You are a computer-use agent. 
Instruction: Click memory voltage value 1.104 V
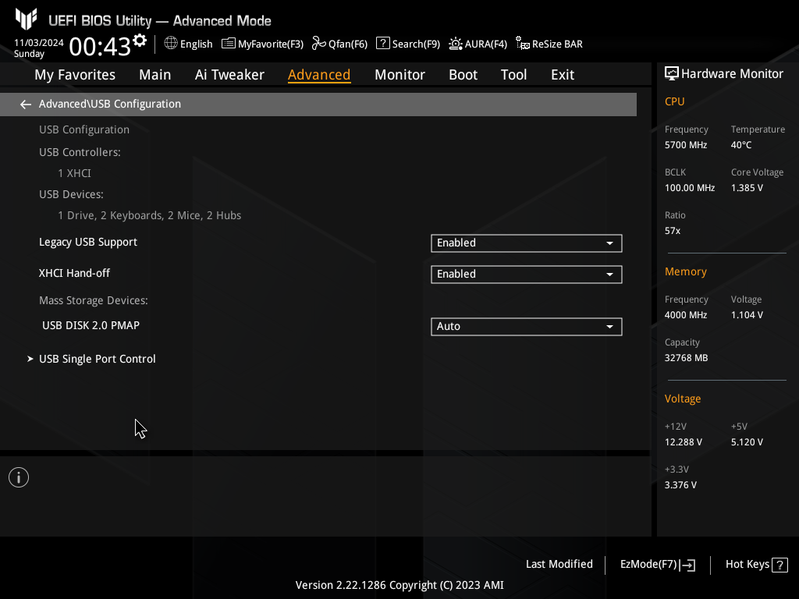click(x=747, y=315)
